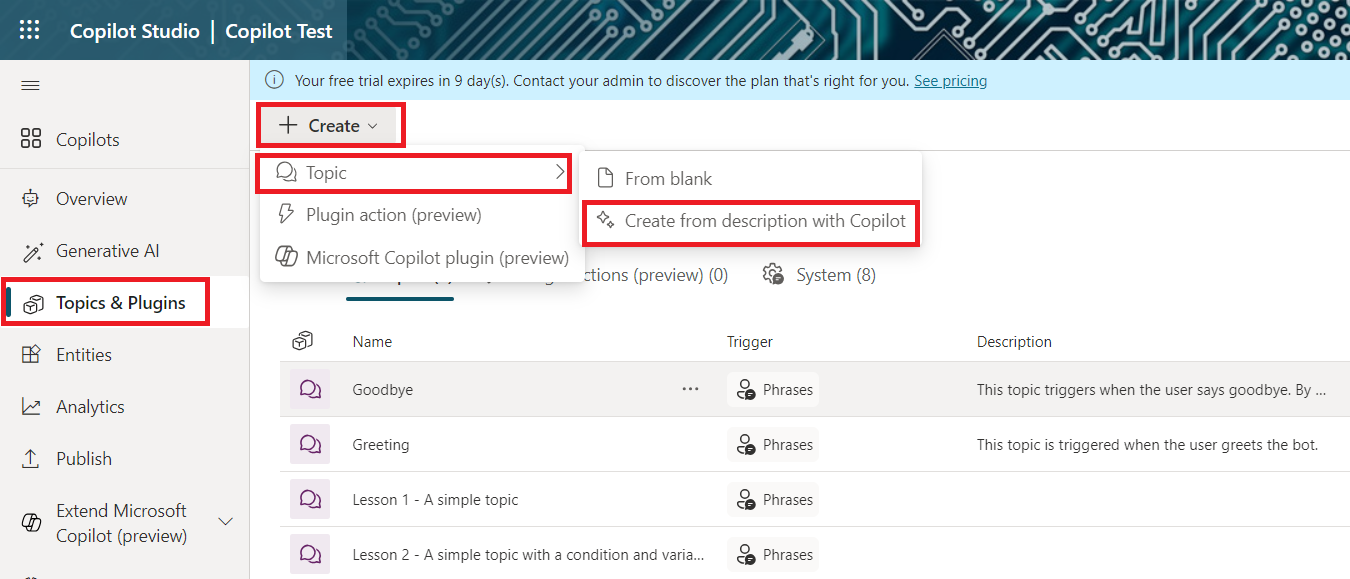Click the See pricing link
Viewport: 1350px width, 579px height.
point(950,81)
